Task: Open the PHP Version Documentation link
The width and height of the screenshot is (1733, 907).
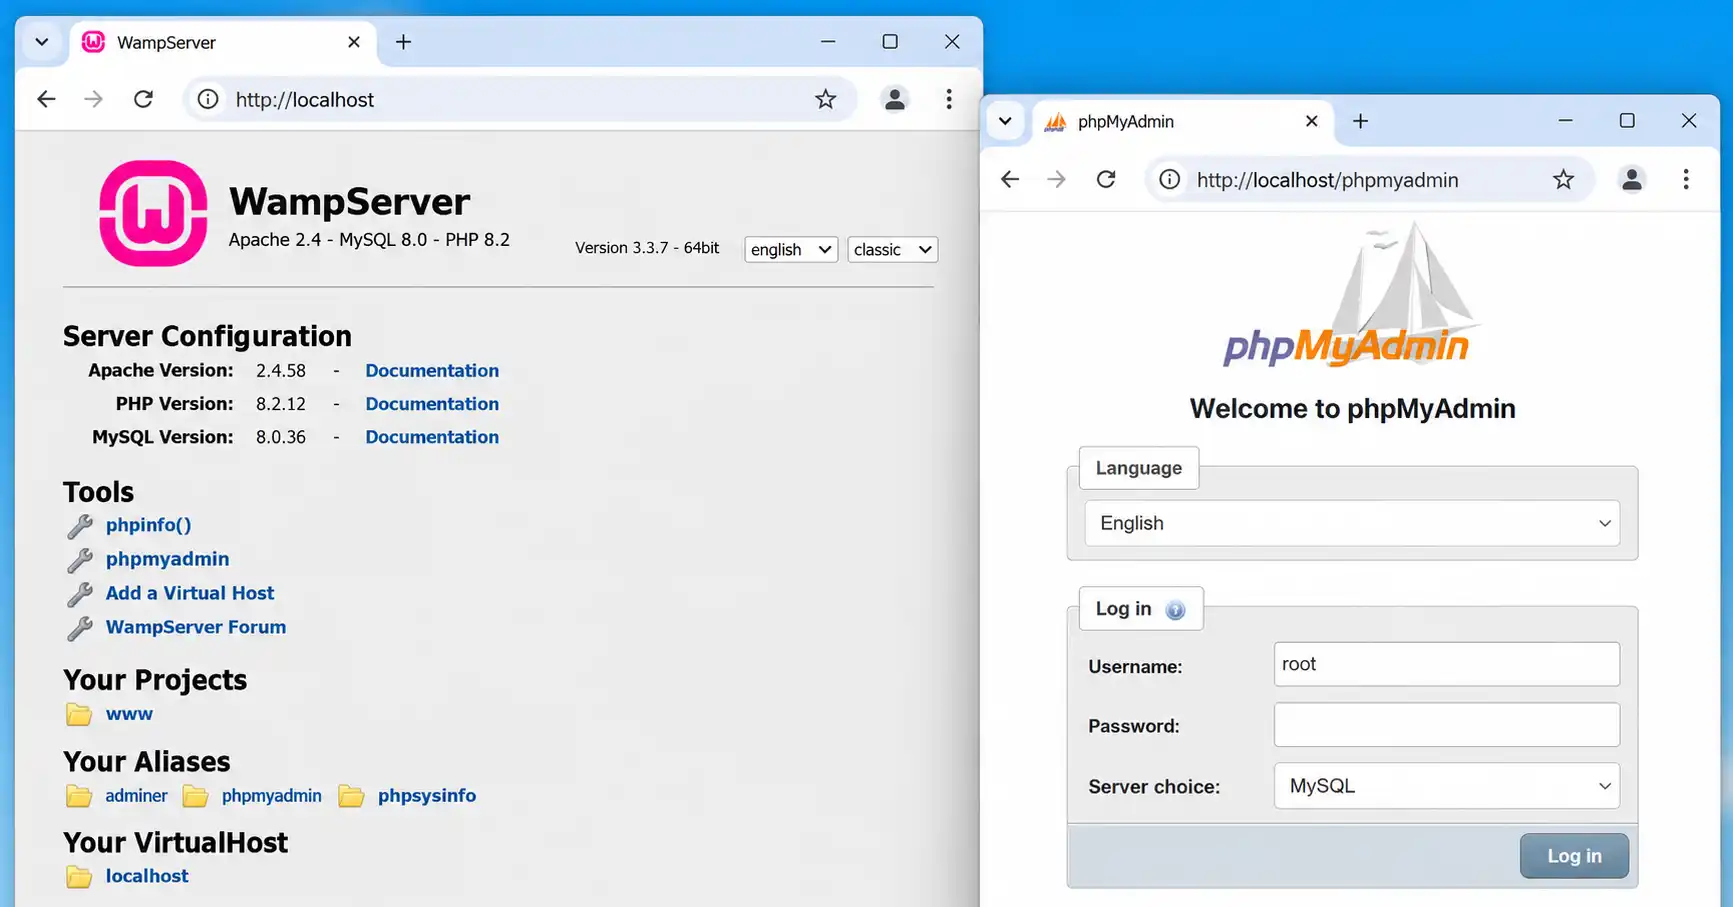Action: [x=432, y=404]
